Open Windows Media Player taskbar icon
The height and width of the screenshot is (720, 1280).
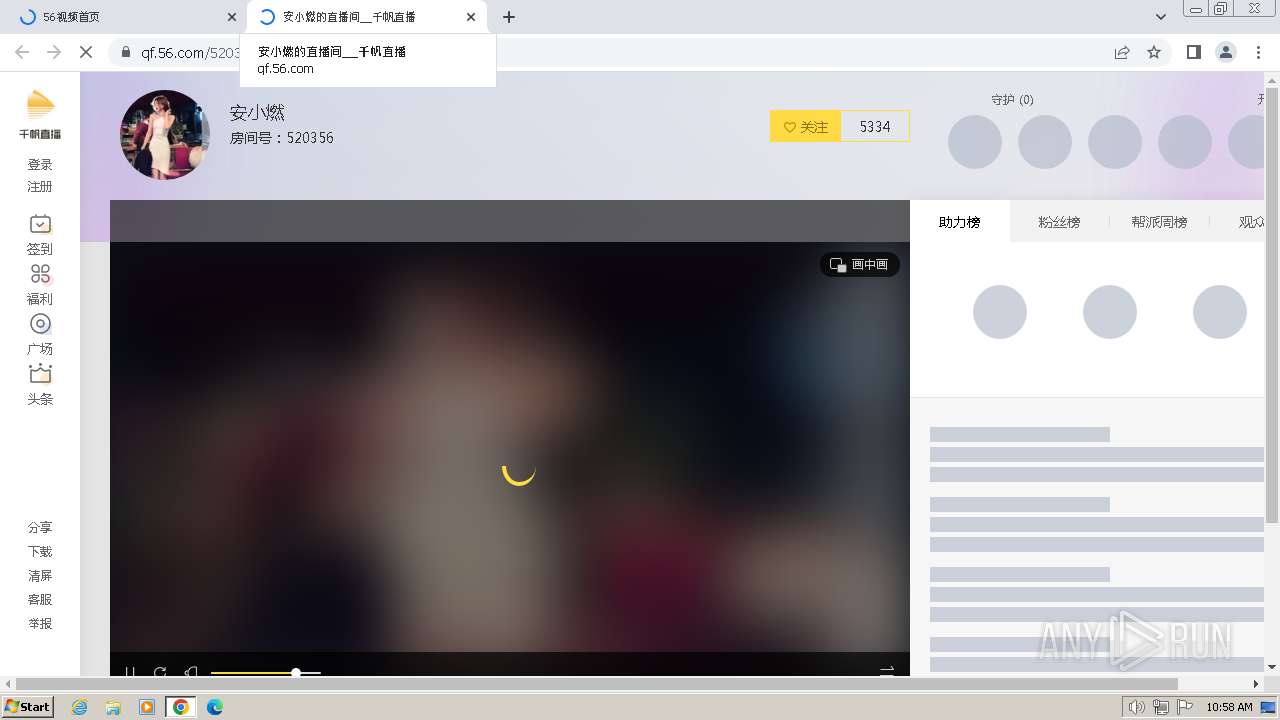click(x=147, y=707)
